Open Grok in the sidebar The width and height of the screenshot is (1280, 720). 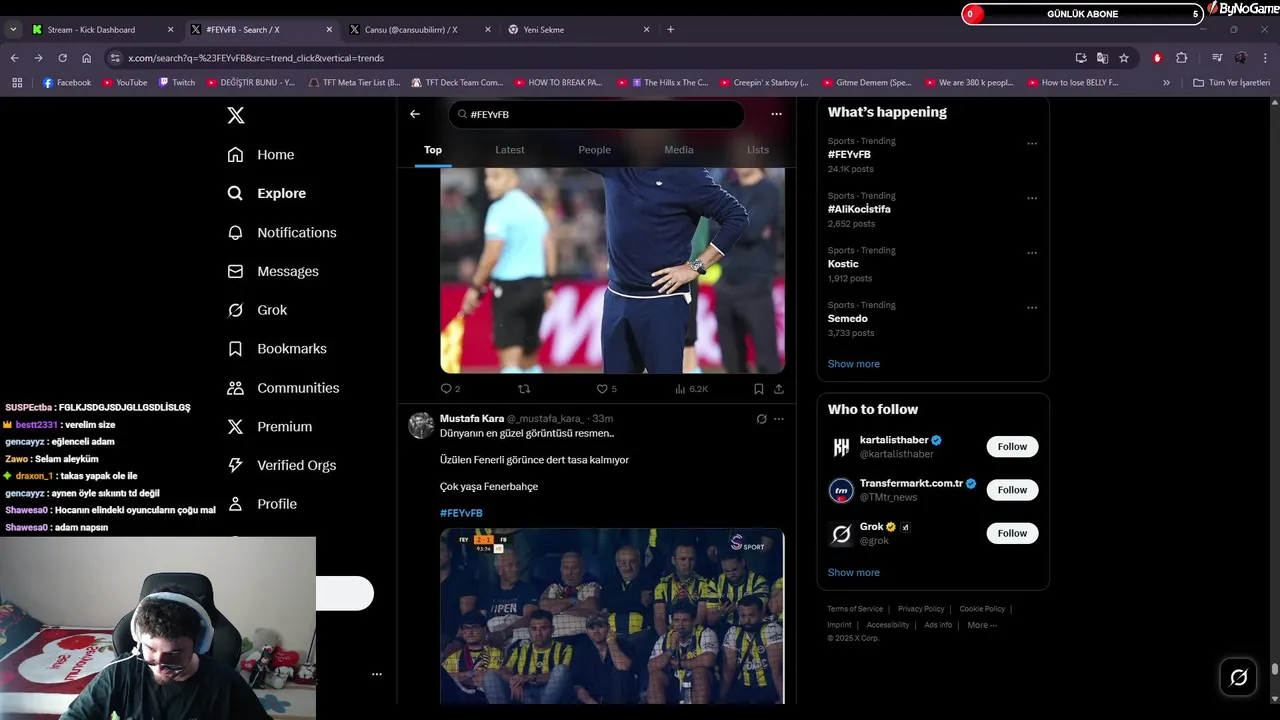(x=257, y=310)
